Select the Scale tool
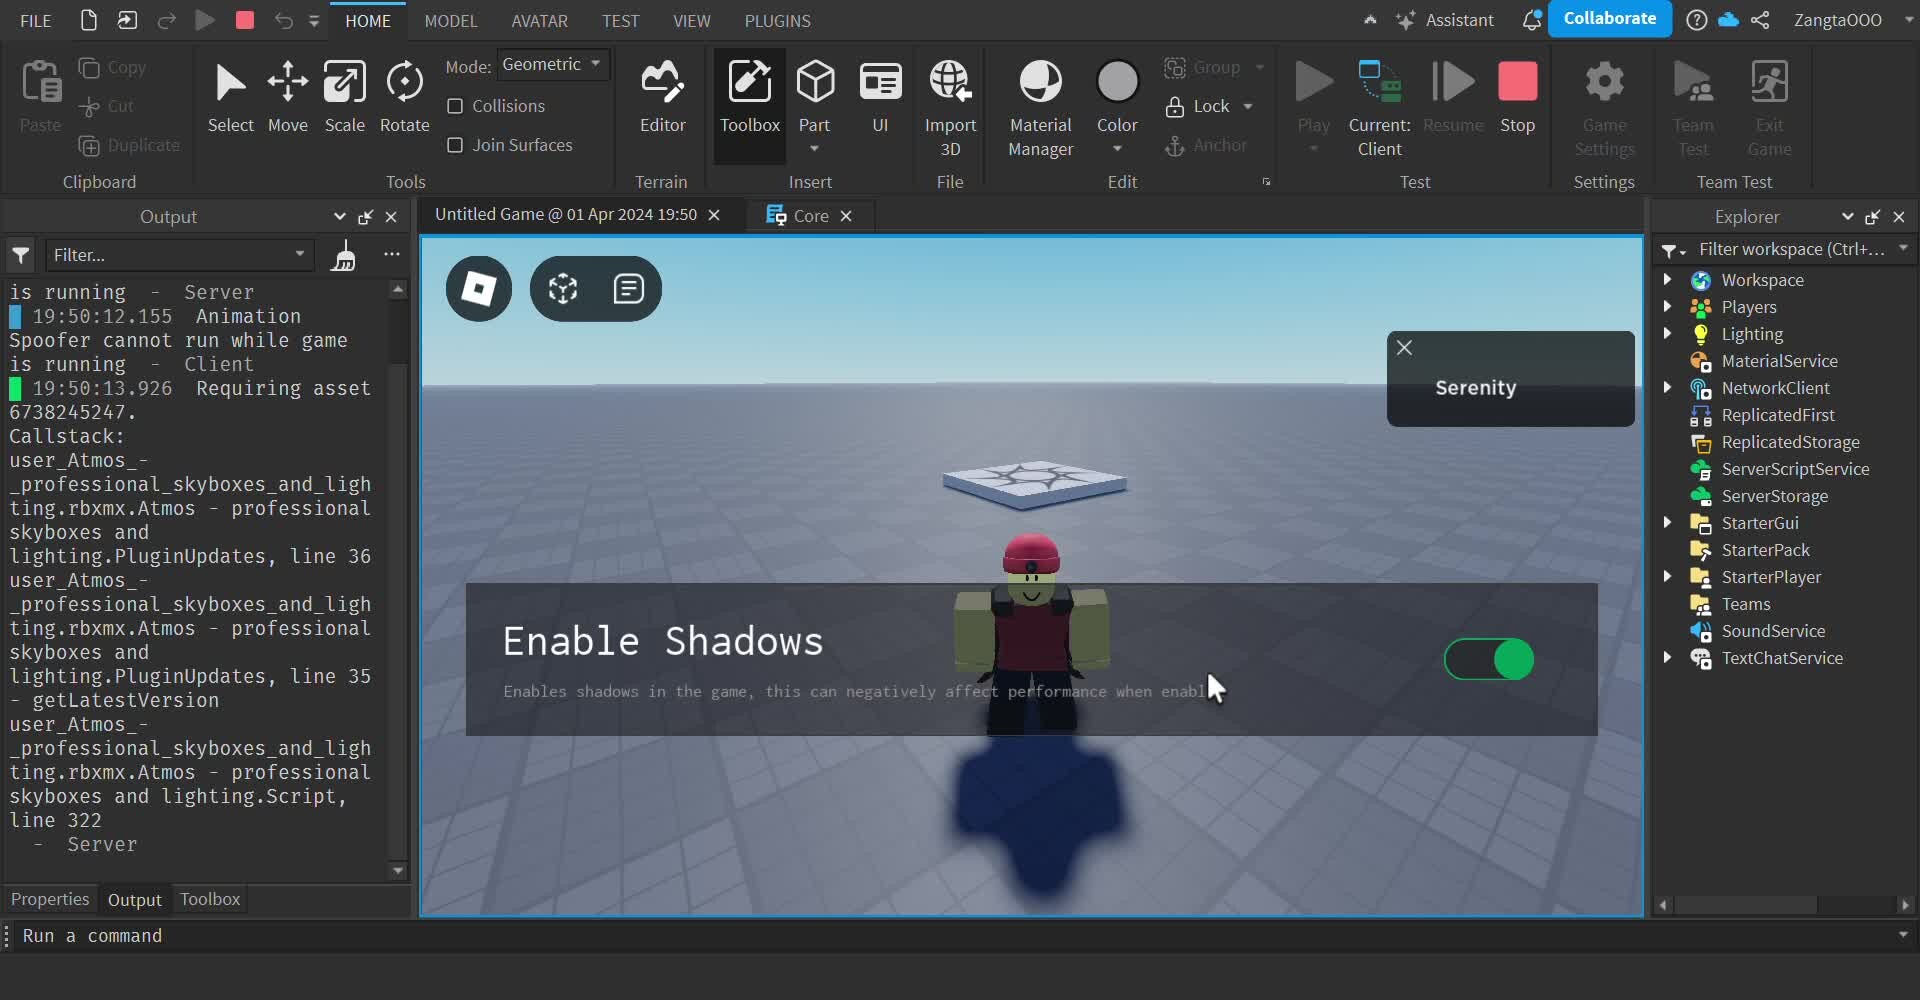 click(x=345, y=97)
